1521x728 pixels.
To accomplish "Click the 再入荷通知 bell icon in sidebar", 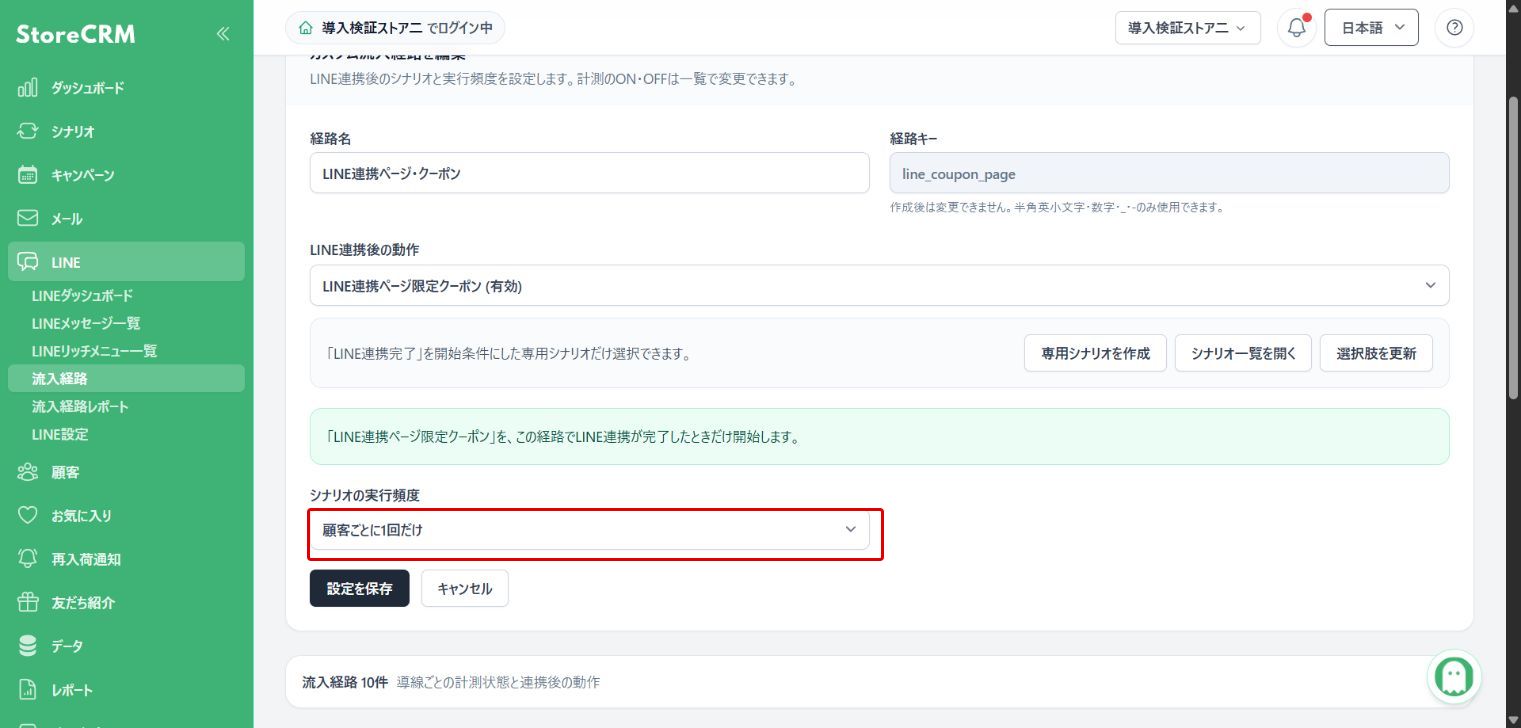I will coord(28,559).
